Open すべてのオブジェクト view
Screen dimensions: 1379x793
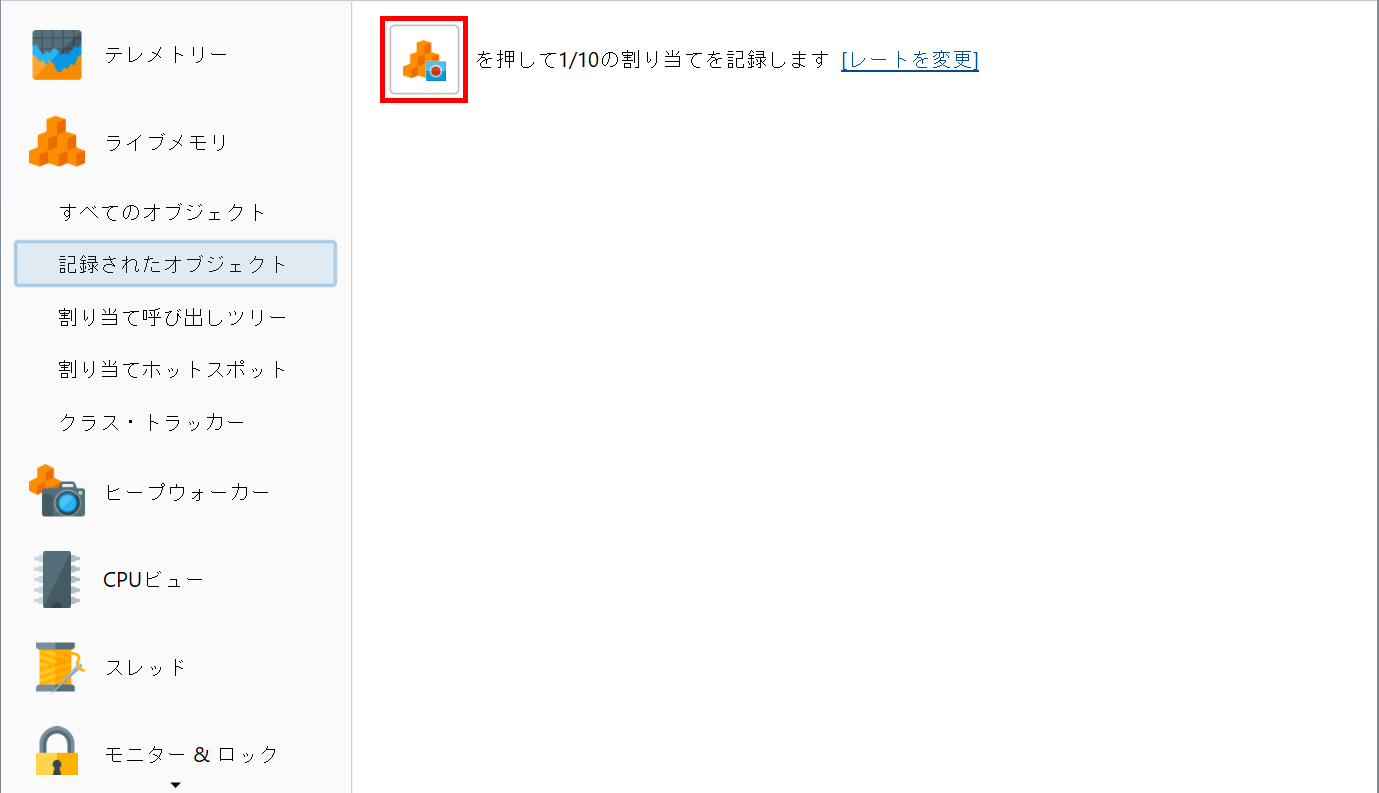(x=163, y=212)
